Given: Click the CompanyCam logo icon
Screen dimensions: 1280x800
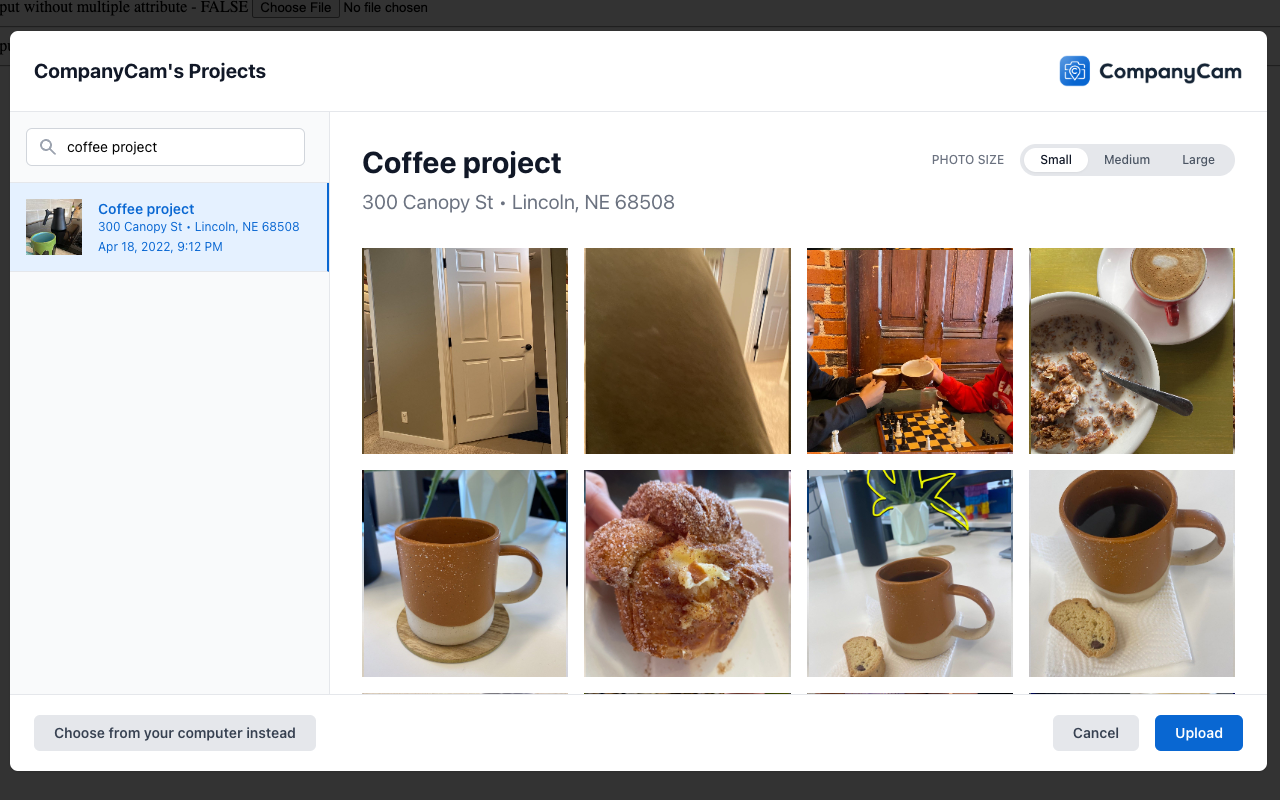Looking at the screenshot, I should (1074, 70).
